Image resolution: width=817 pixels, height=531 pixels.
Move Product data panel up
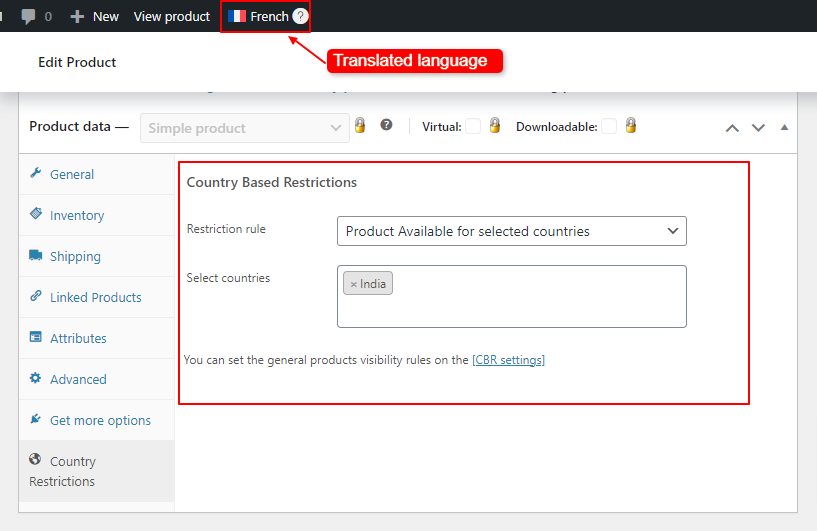pyautogui.click(x=732, y=128)
